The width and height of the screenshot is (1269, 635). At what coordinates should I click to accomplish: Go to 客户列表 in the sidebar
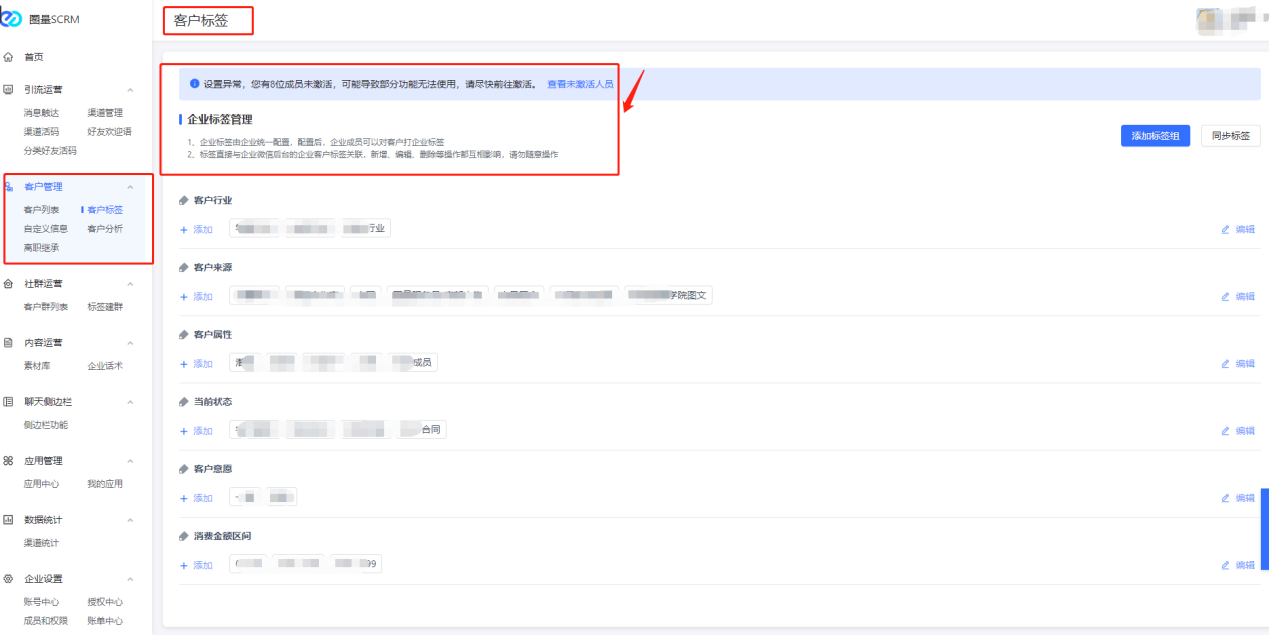[41, 210]
